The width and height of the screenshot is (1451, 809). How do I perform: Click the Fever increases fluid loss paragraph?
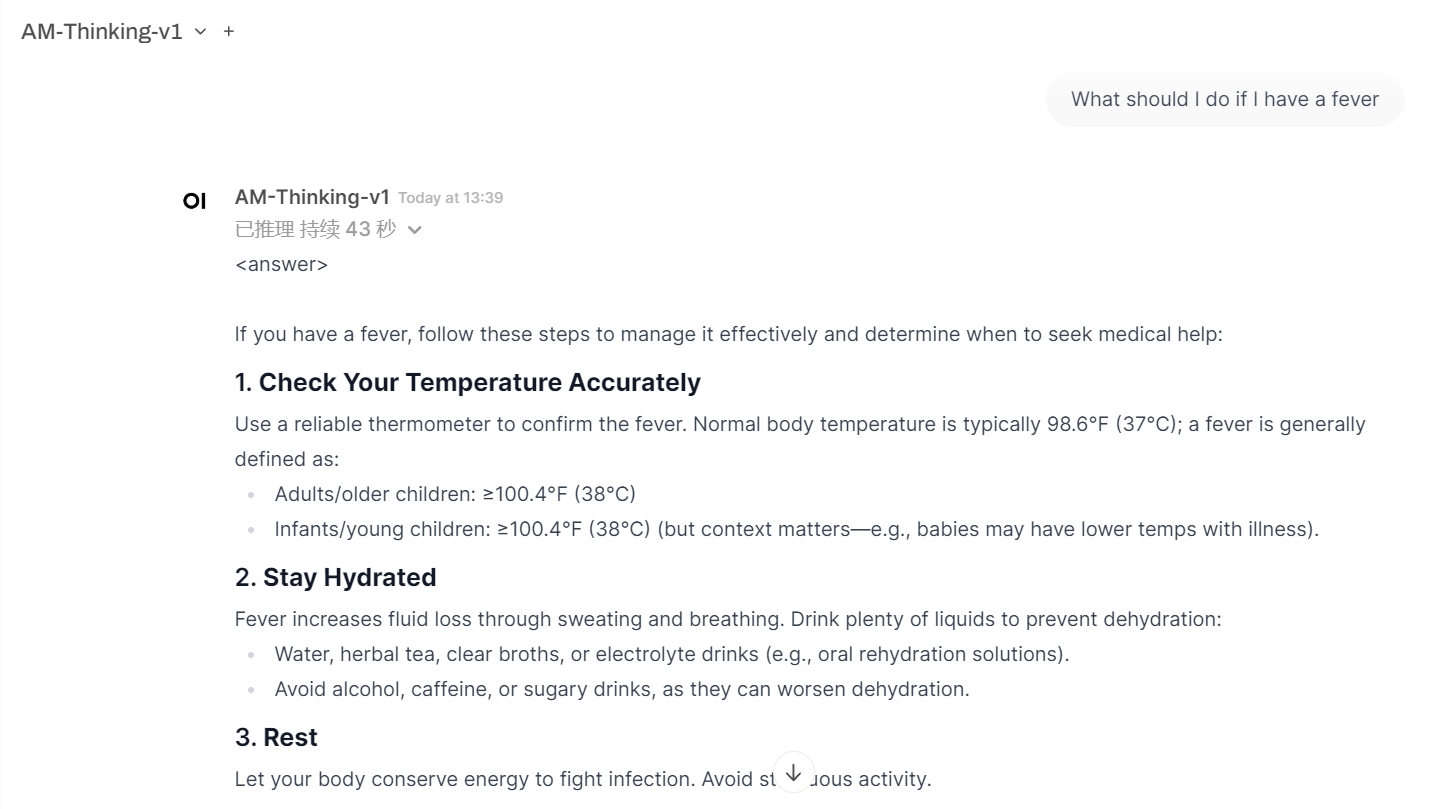tap(727, 620)
